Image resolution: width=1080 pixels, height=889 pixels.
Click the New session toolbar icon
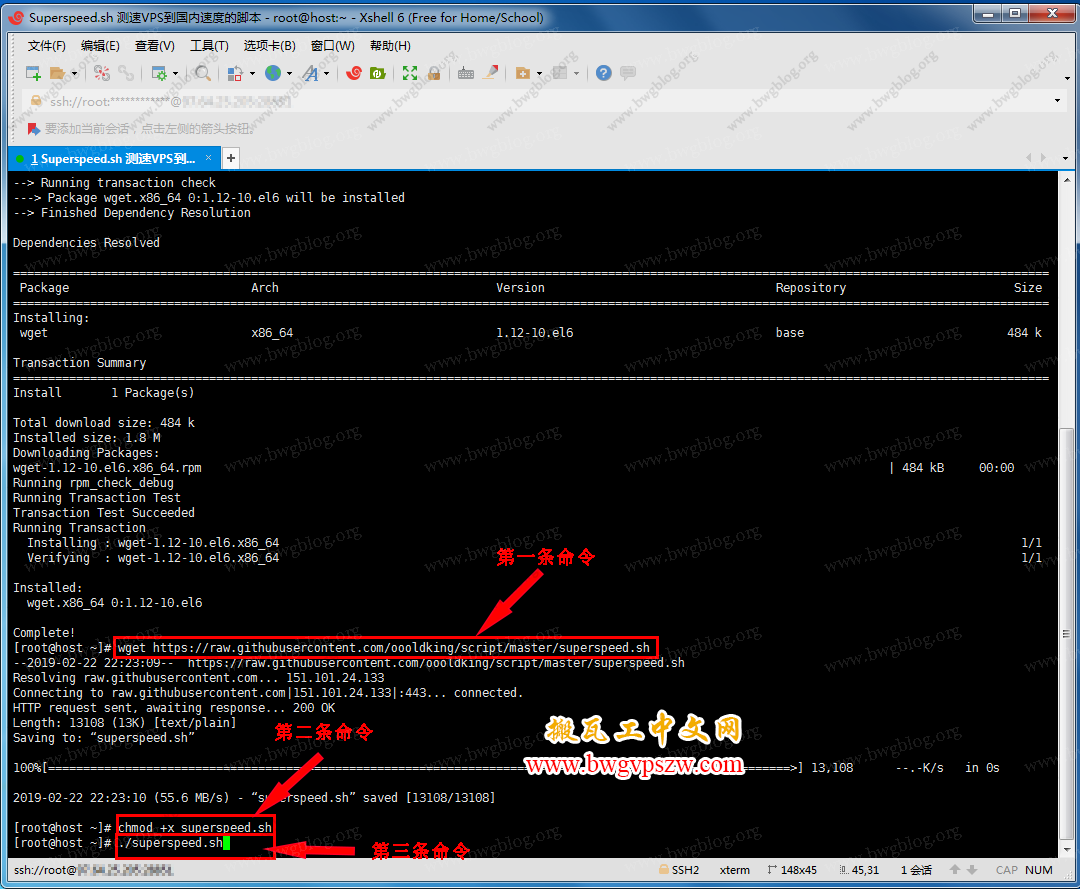(x=33, y=73)
